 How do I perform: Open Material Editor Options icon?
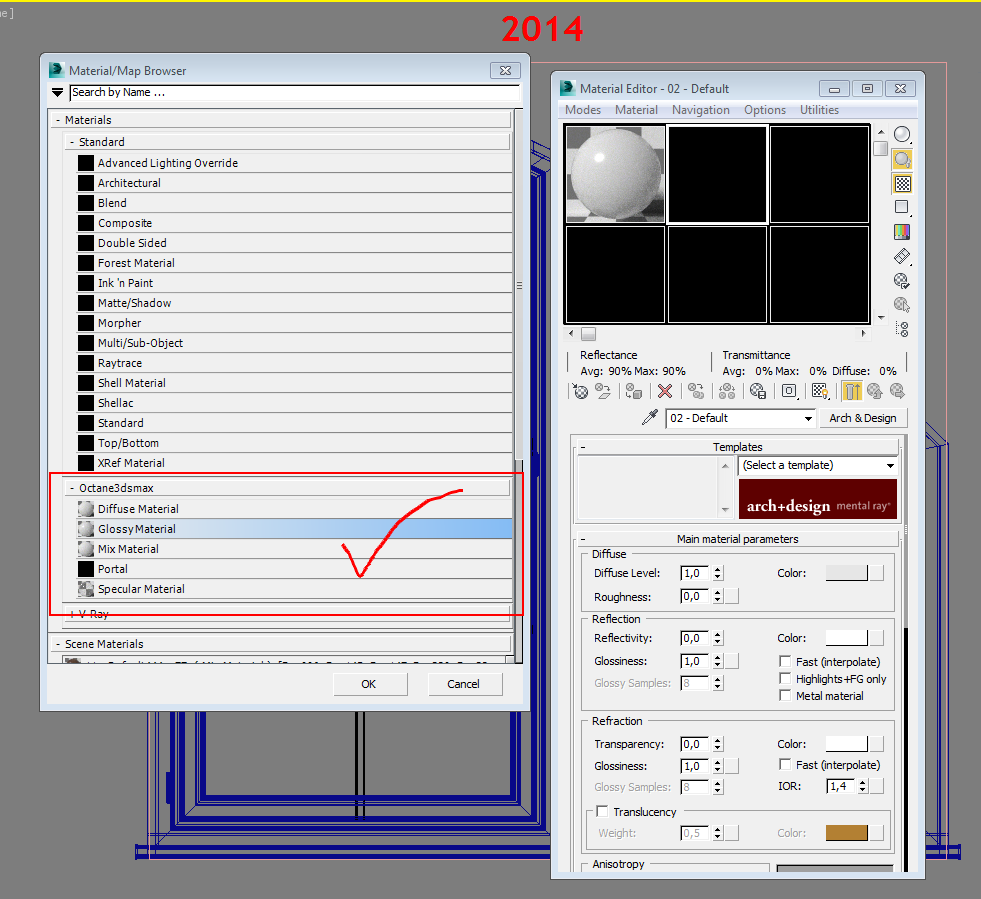[x=902, y=280]
